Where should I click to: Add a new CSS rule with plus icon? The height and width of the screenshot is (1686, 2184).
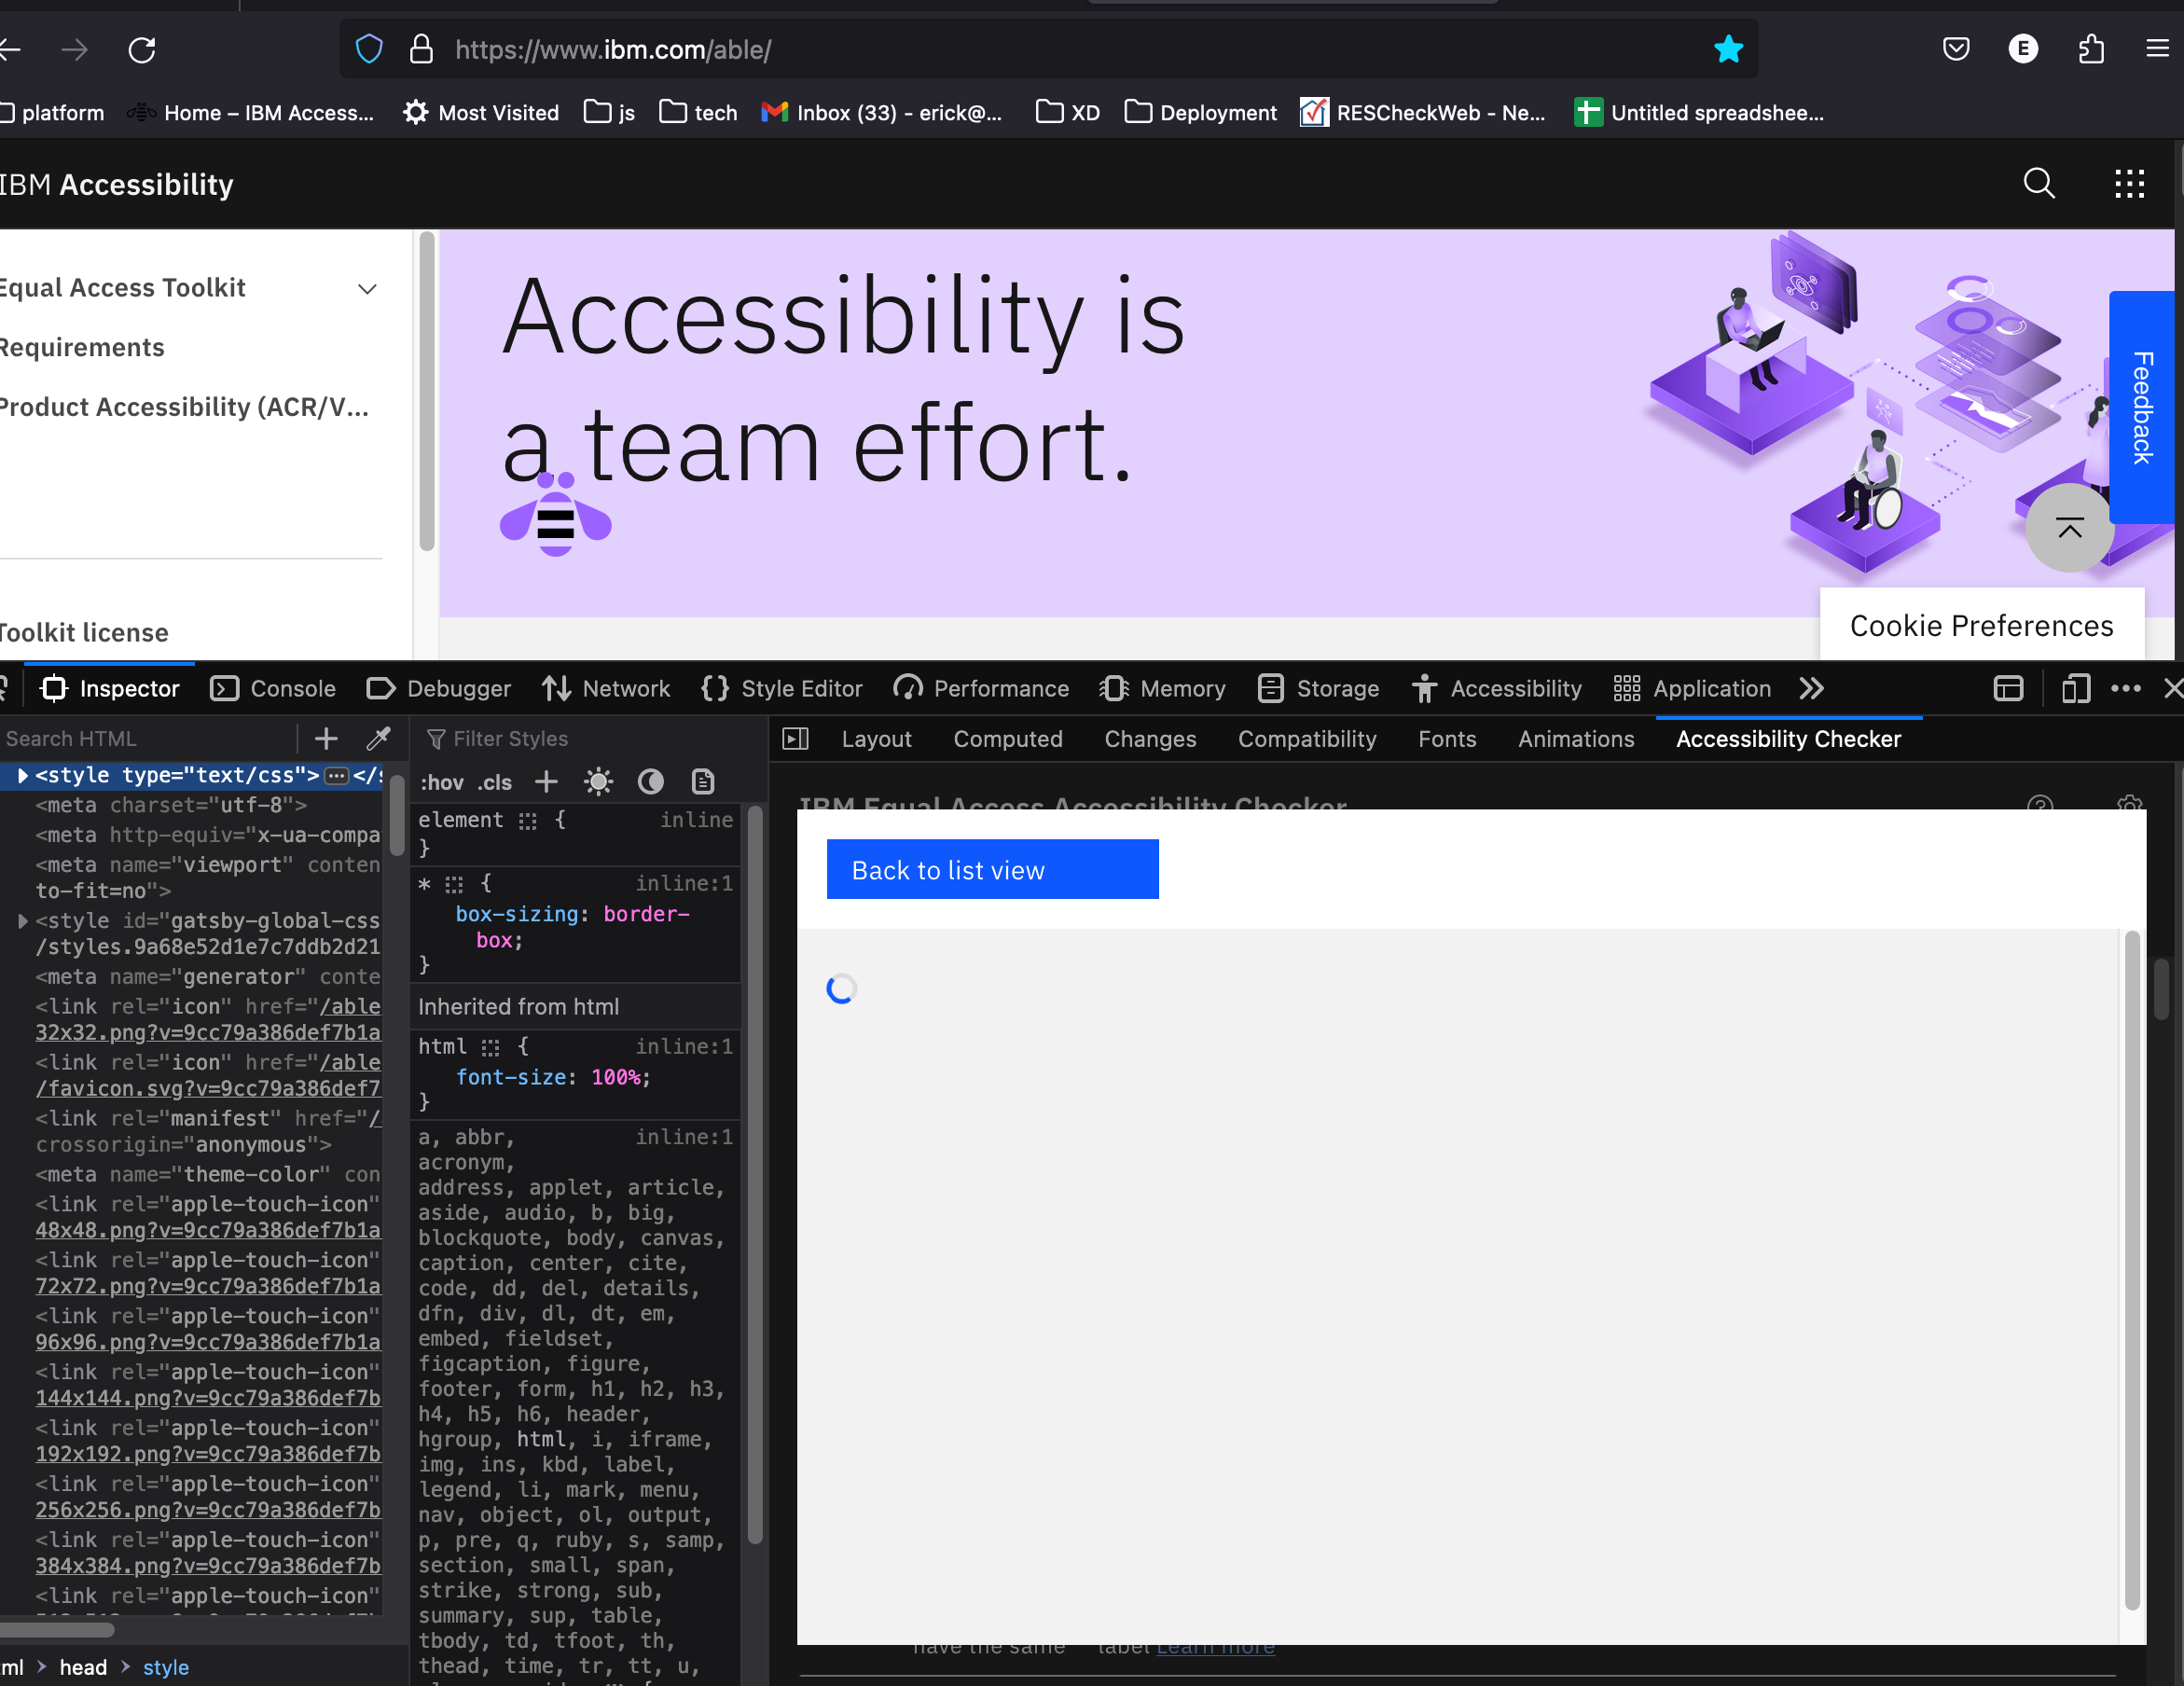pyautogui.click(x=546, y=782)
